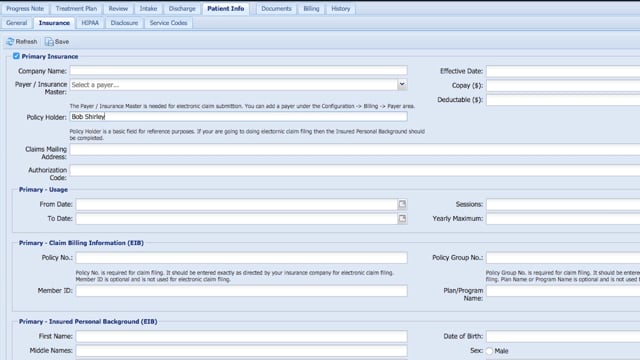Click the Primary - Claim Billing Information (EIB) heading
640x360 pixels.
point(81,243)
